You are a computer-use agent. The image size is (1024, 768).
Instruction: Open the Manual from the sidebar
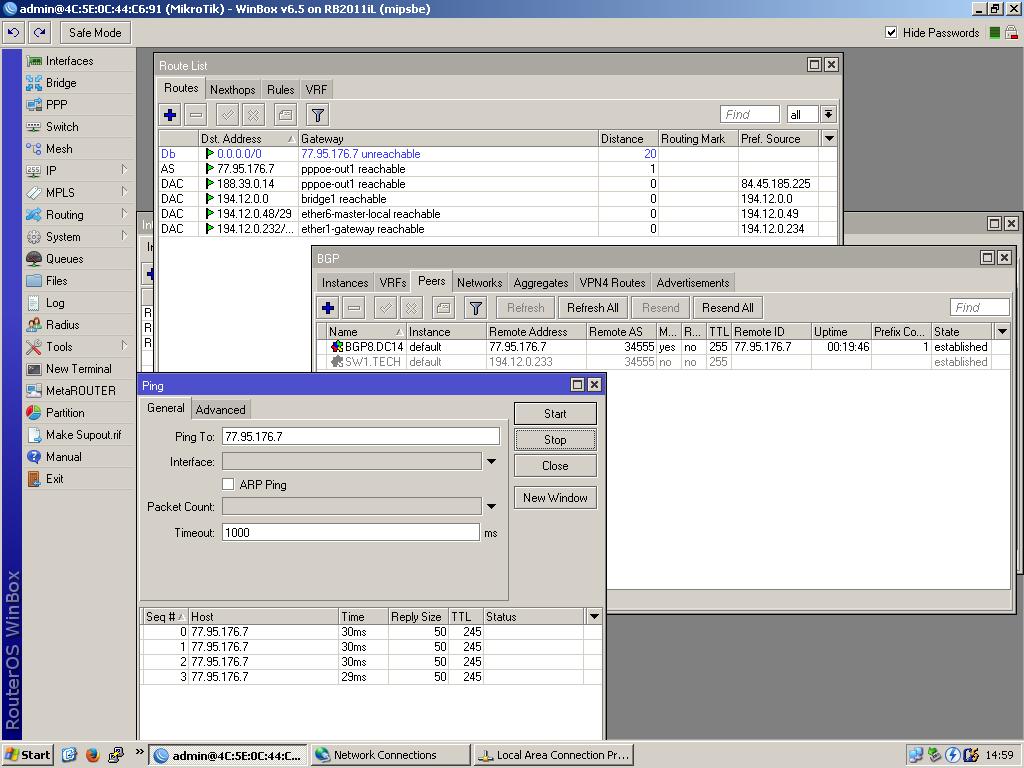[x=63, y=457]
